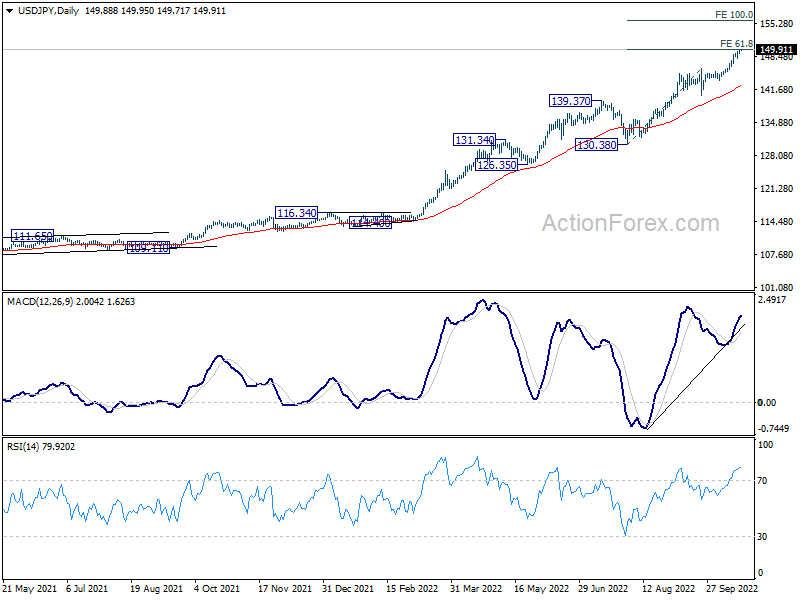This screenshot has height=600, width=800.
Task: Click the current price tag 149.911
Action: 776,49
